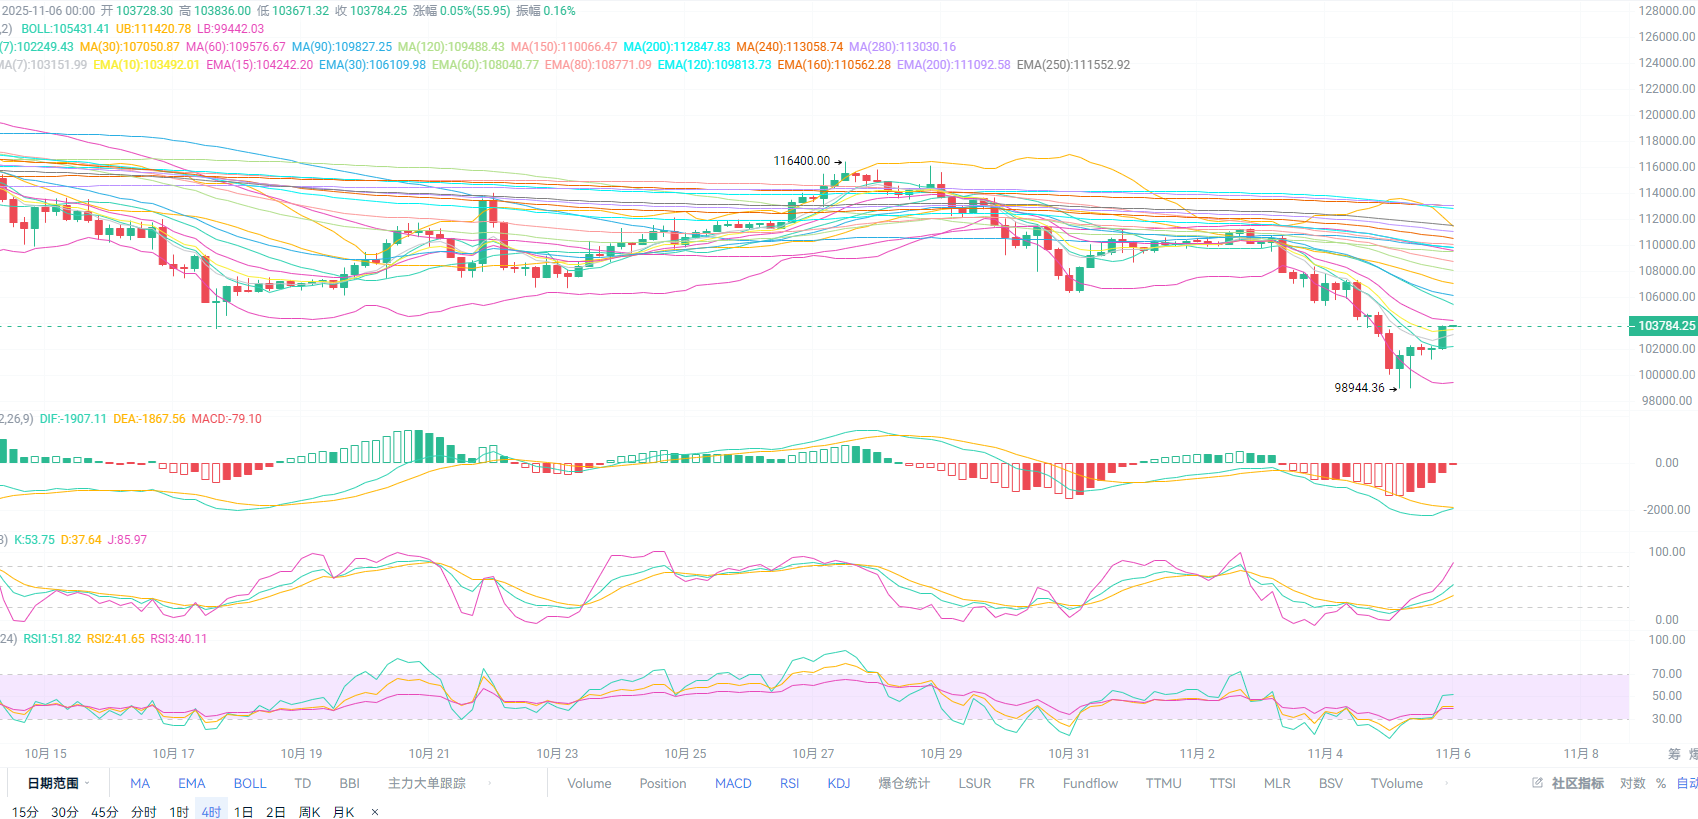Enable the Volume indicator
Image resolution: width=1698 pixels, height=819 pixels.
pos(589,783)
